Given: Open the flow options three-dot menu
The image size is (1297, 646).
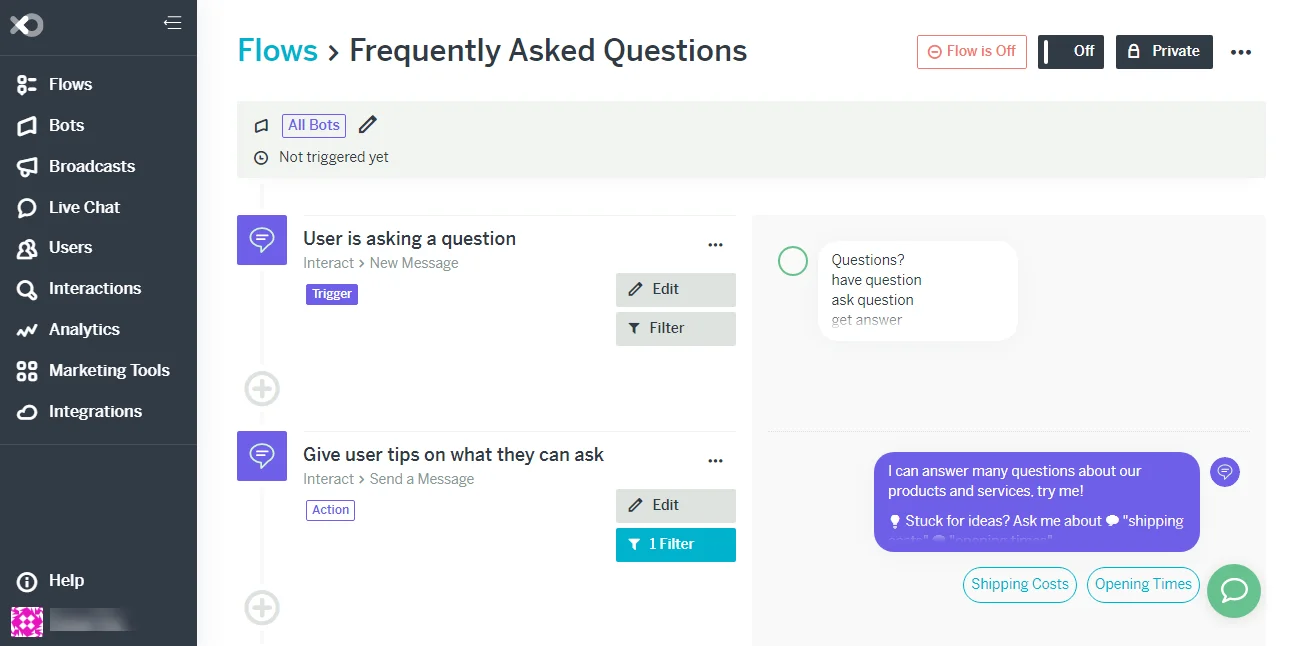Looking at the screenshot, I should pos(1241,52).
